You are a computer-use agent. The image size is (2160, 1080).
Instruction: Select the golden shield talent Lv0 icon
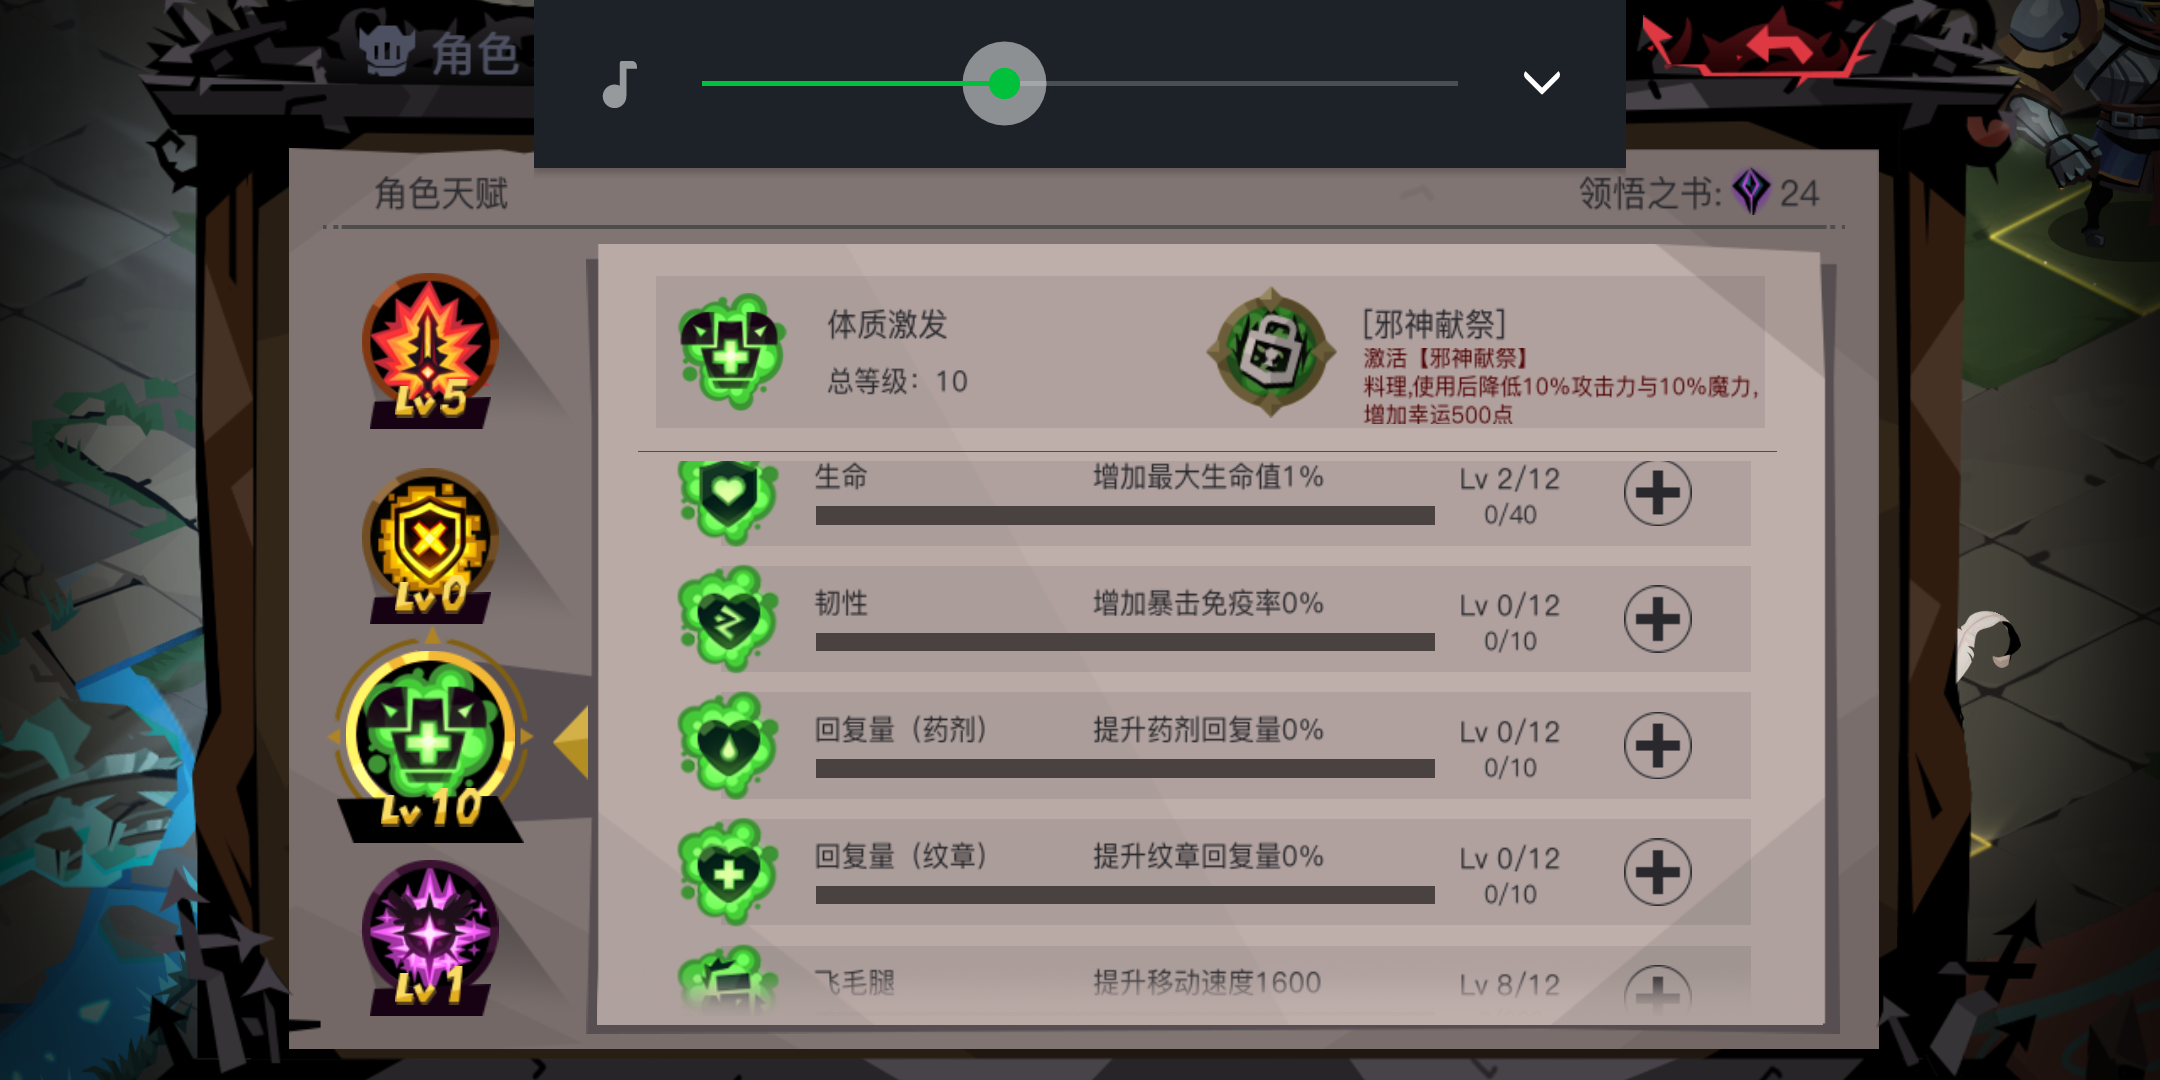click(x=430, y=545)
